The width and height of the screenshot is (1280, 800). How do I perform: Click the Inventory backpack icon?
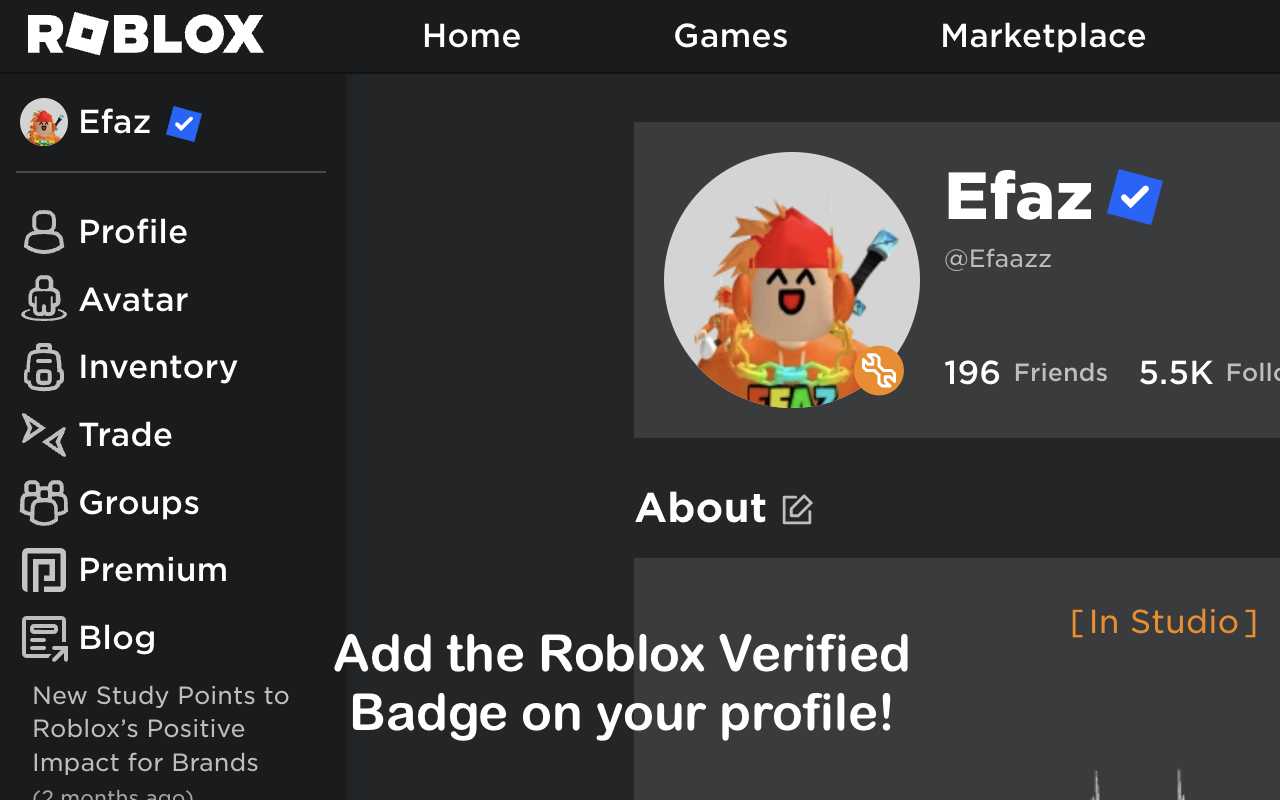click(x=44, y=367)
